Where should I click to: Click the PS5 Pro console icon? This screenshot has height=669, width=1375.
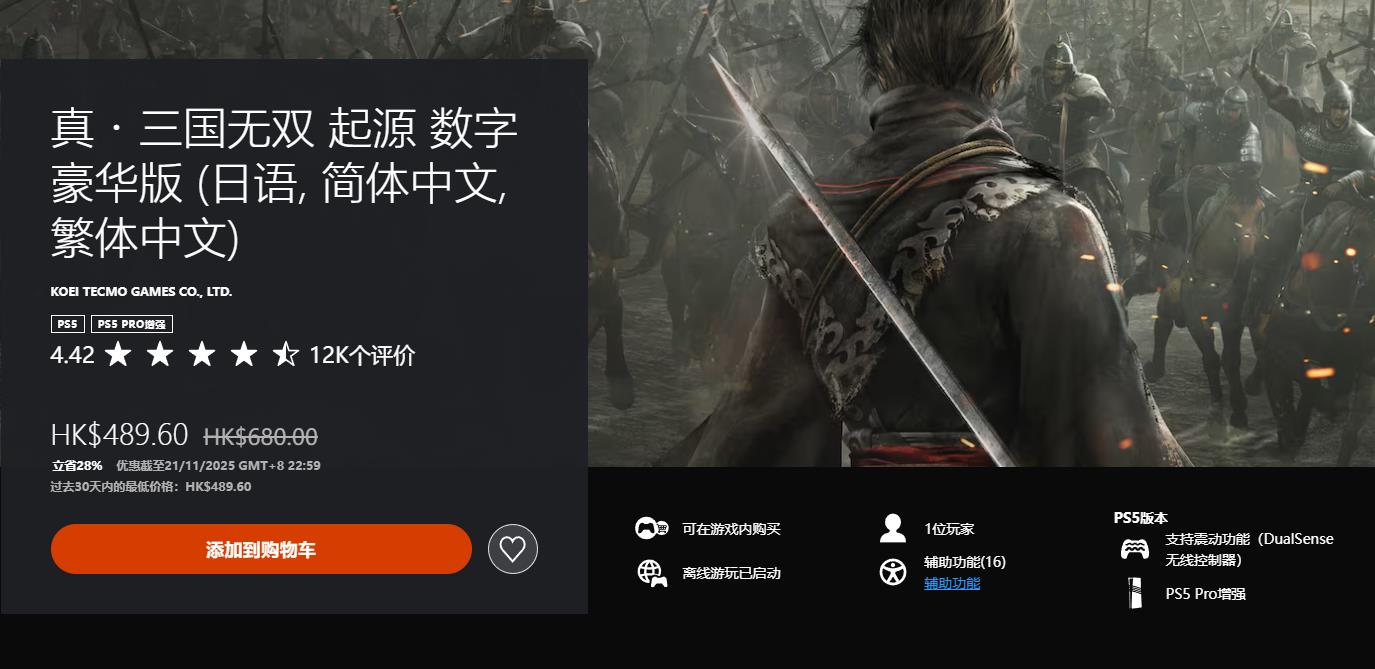tap(1135, 593)
